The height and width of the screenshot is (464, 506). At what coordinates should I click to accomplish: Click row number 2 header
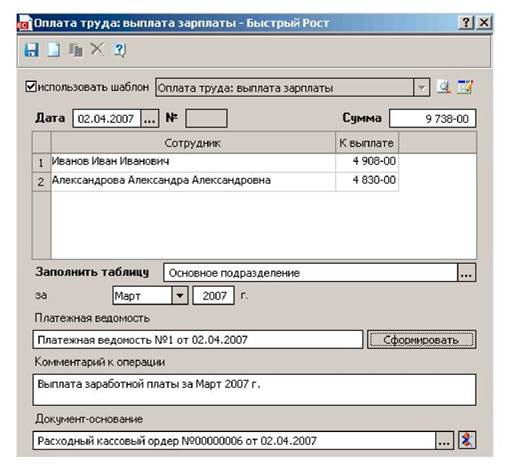pos(41,182)
